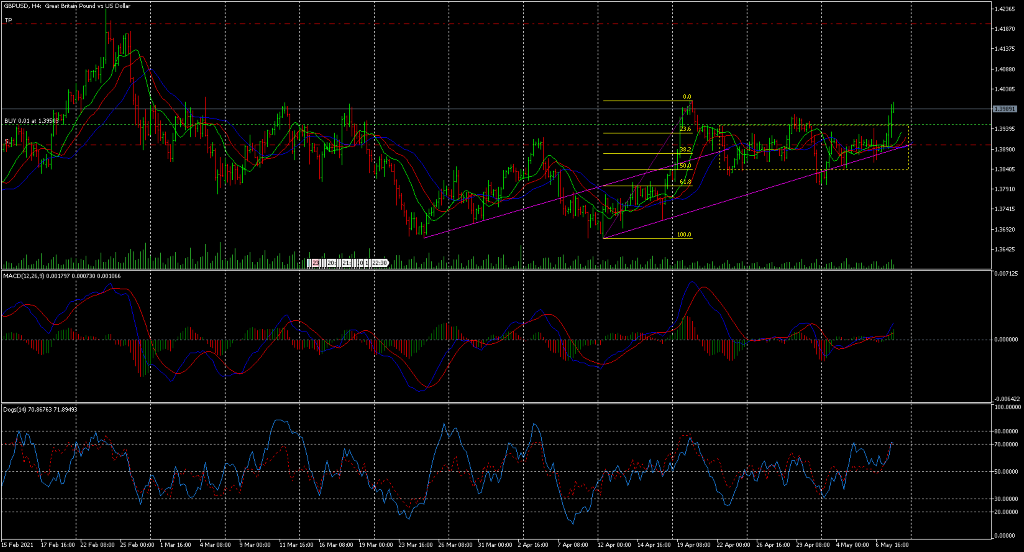This screenshot has height=552, width=1024.
Task: Select the Fibonacci 23.6 level label
Action: click(x=685, y=129)
